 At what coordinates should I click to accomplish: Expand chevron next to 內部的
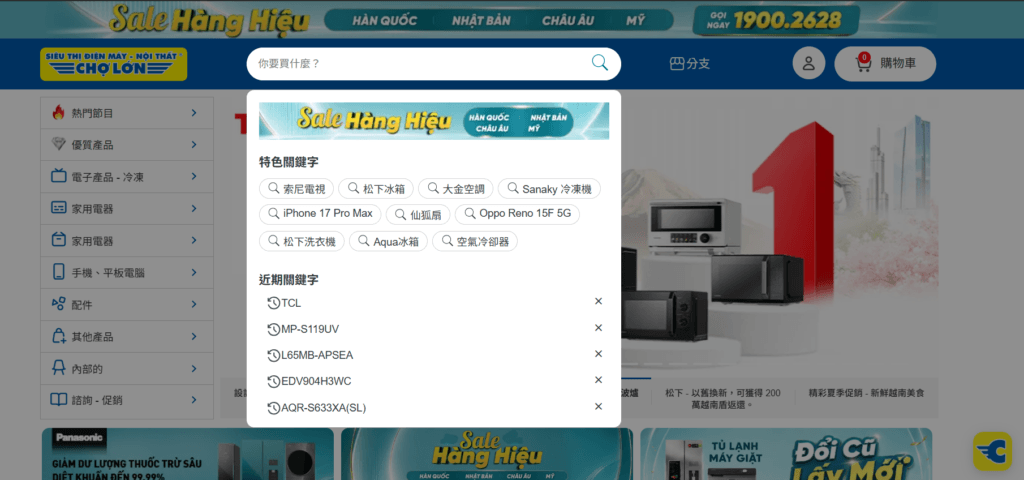[x=194, y=368]
